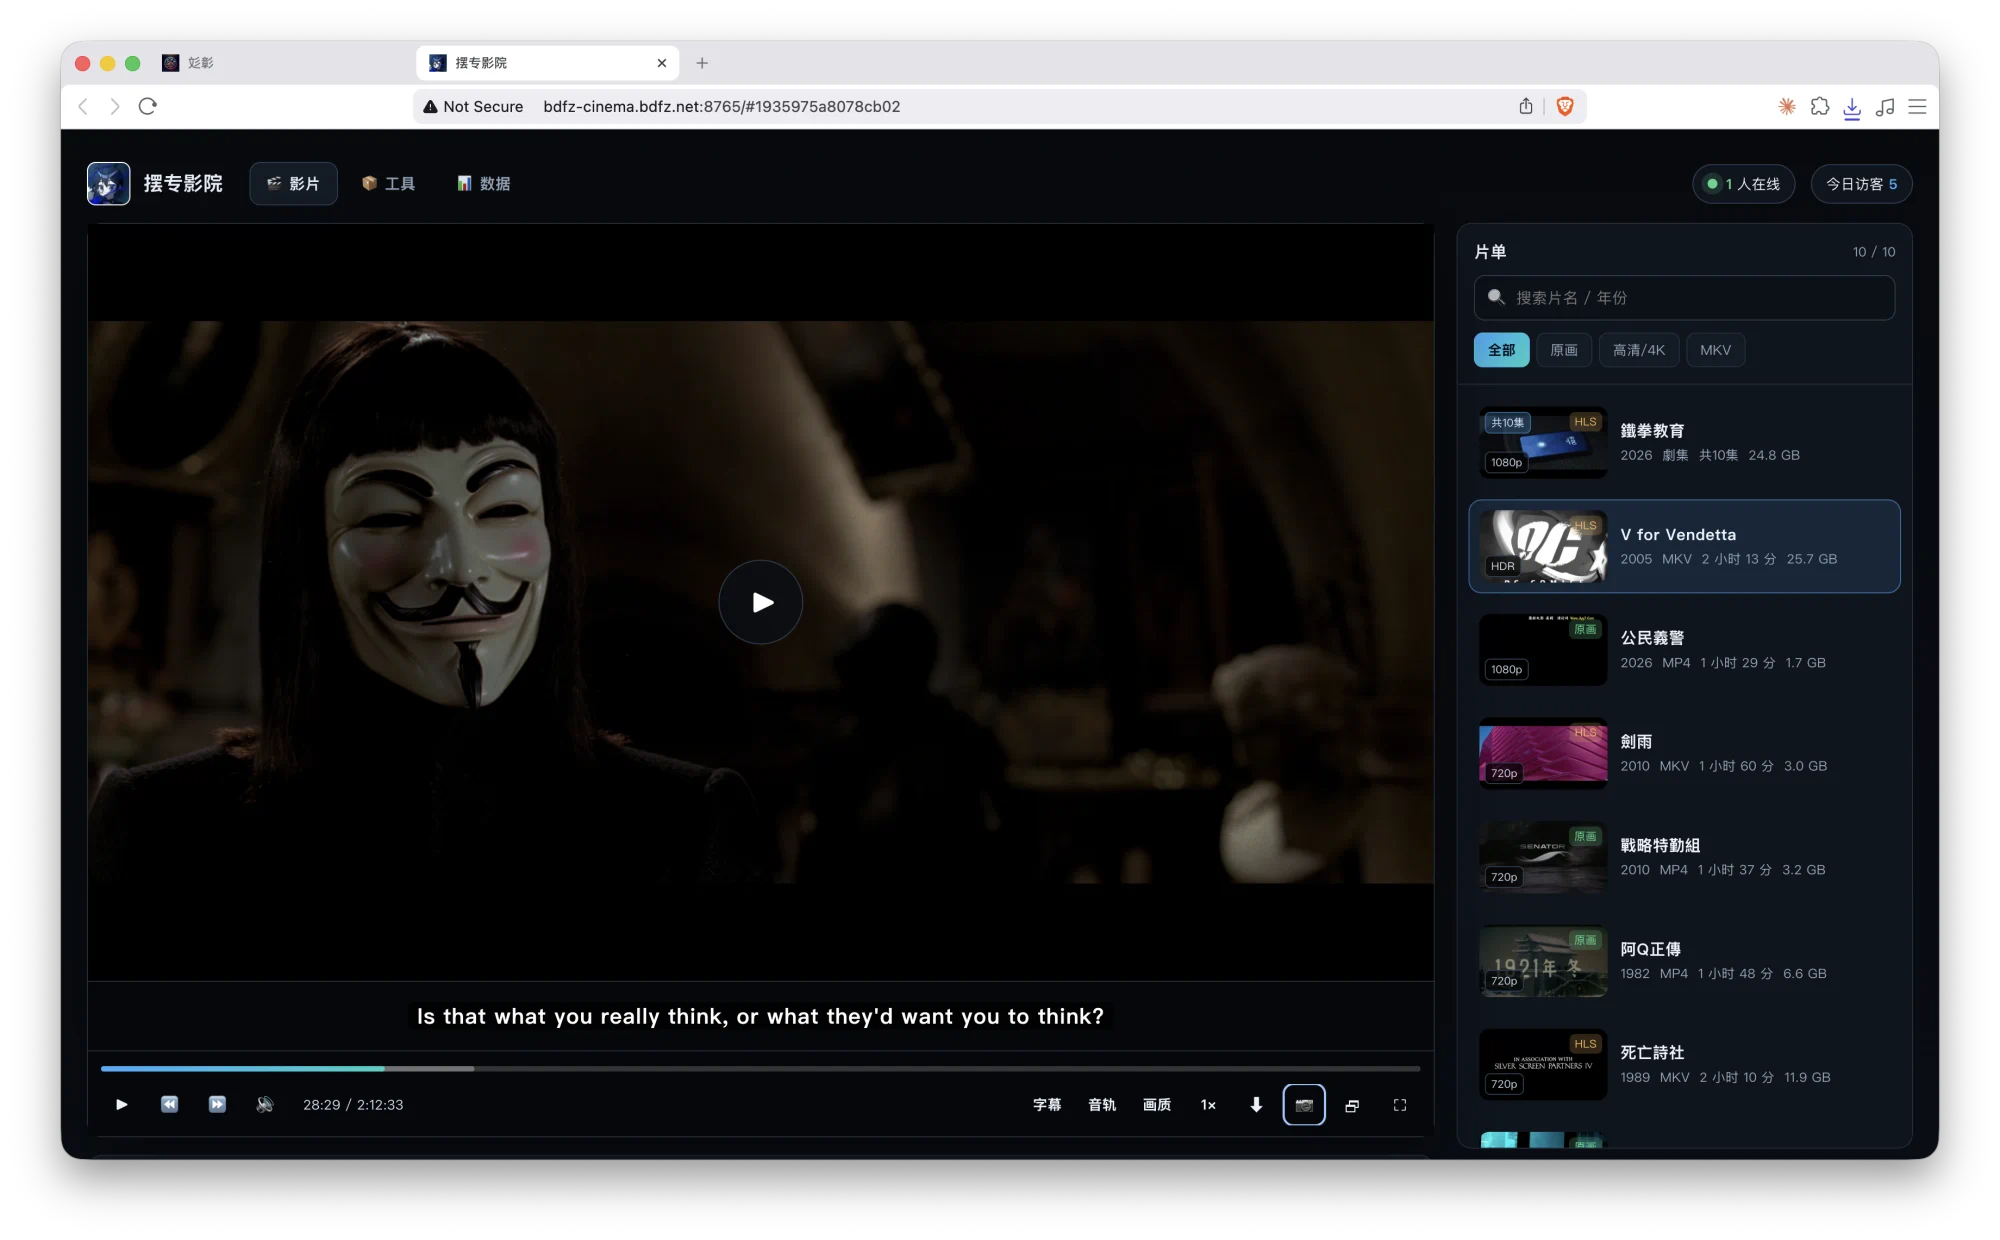This screenshot has width=2000, height=1240.
Task: Click the magnifier icon in the search field
Action: coord(1496,297)
